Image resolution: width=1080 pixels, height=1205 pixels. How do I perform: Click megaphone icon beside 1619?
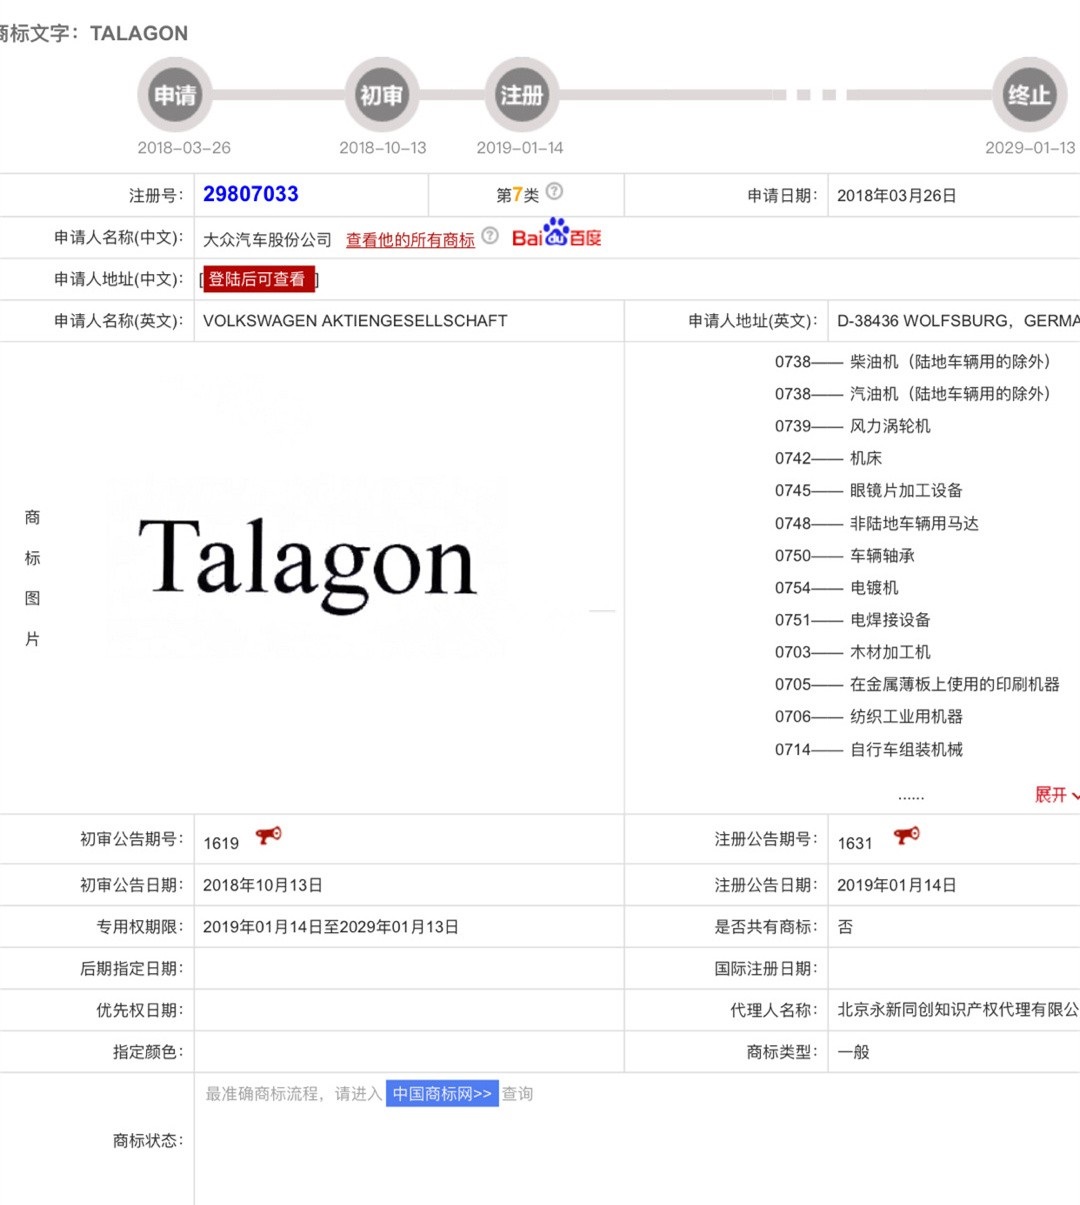click(x=268, y=836)
